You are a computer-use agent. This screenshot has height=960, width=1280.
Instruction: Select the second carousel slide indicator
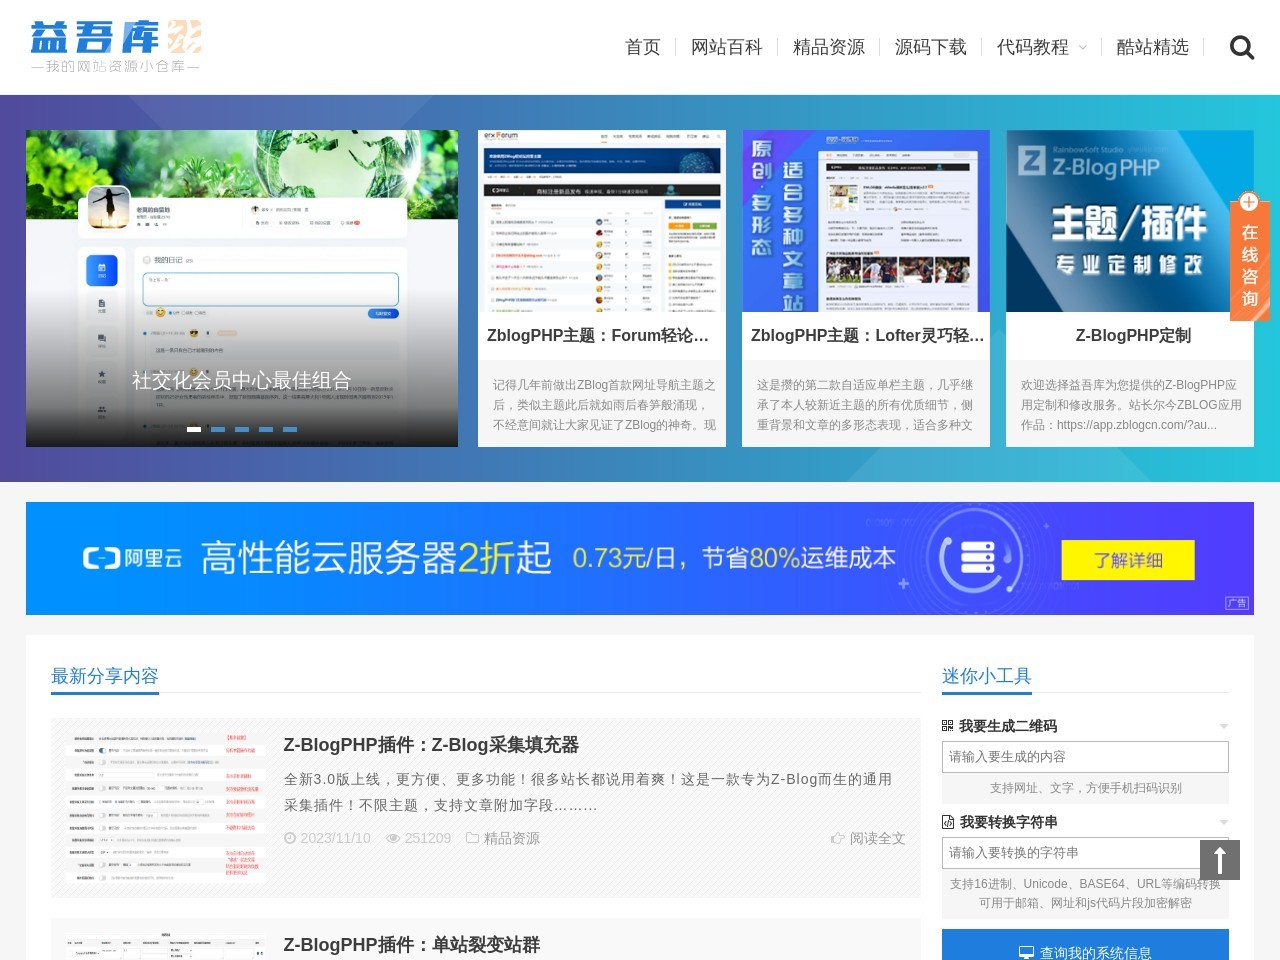(218, 429)
